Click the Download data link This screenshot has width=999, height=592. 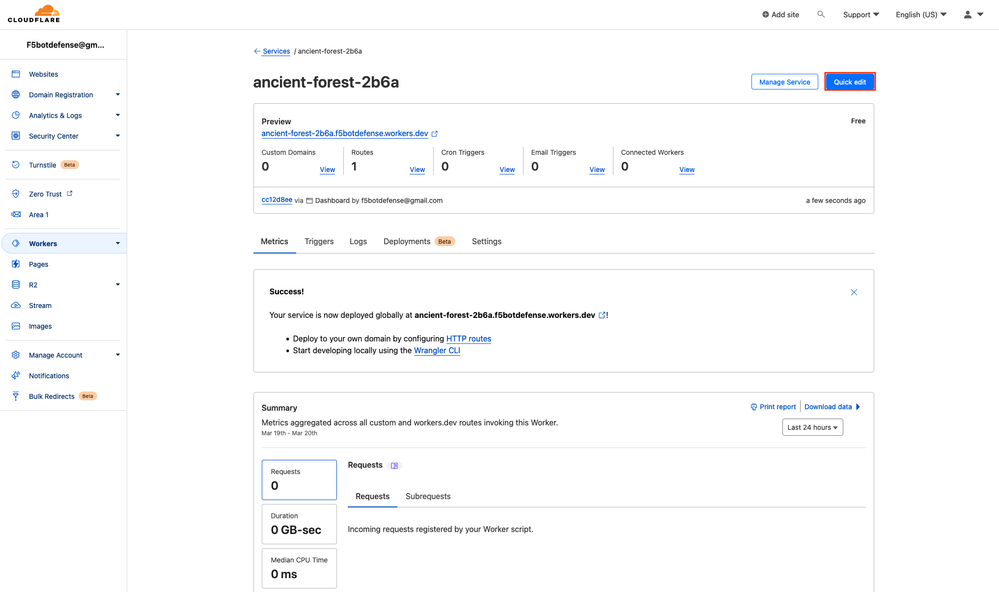(831, 407)
